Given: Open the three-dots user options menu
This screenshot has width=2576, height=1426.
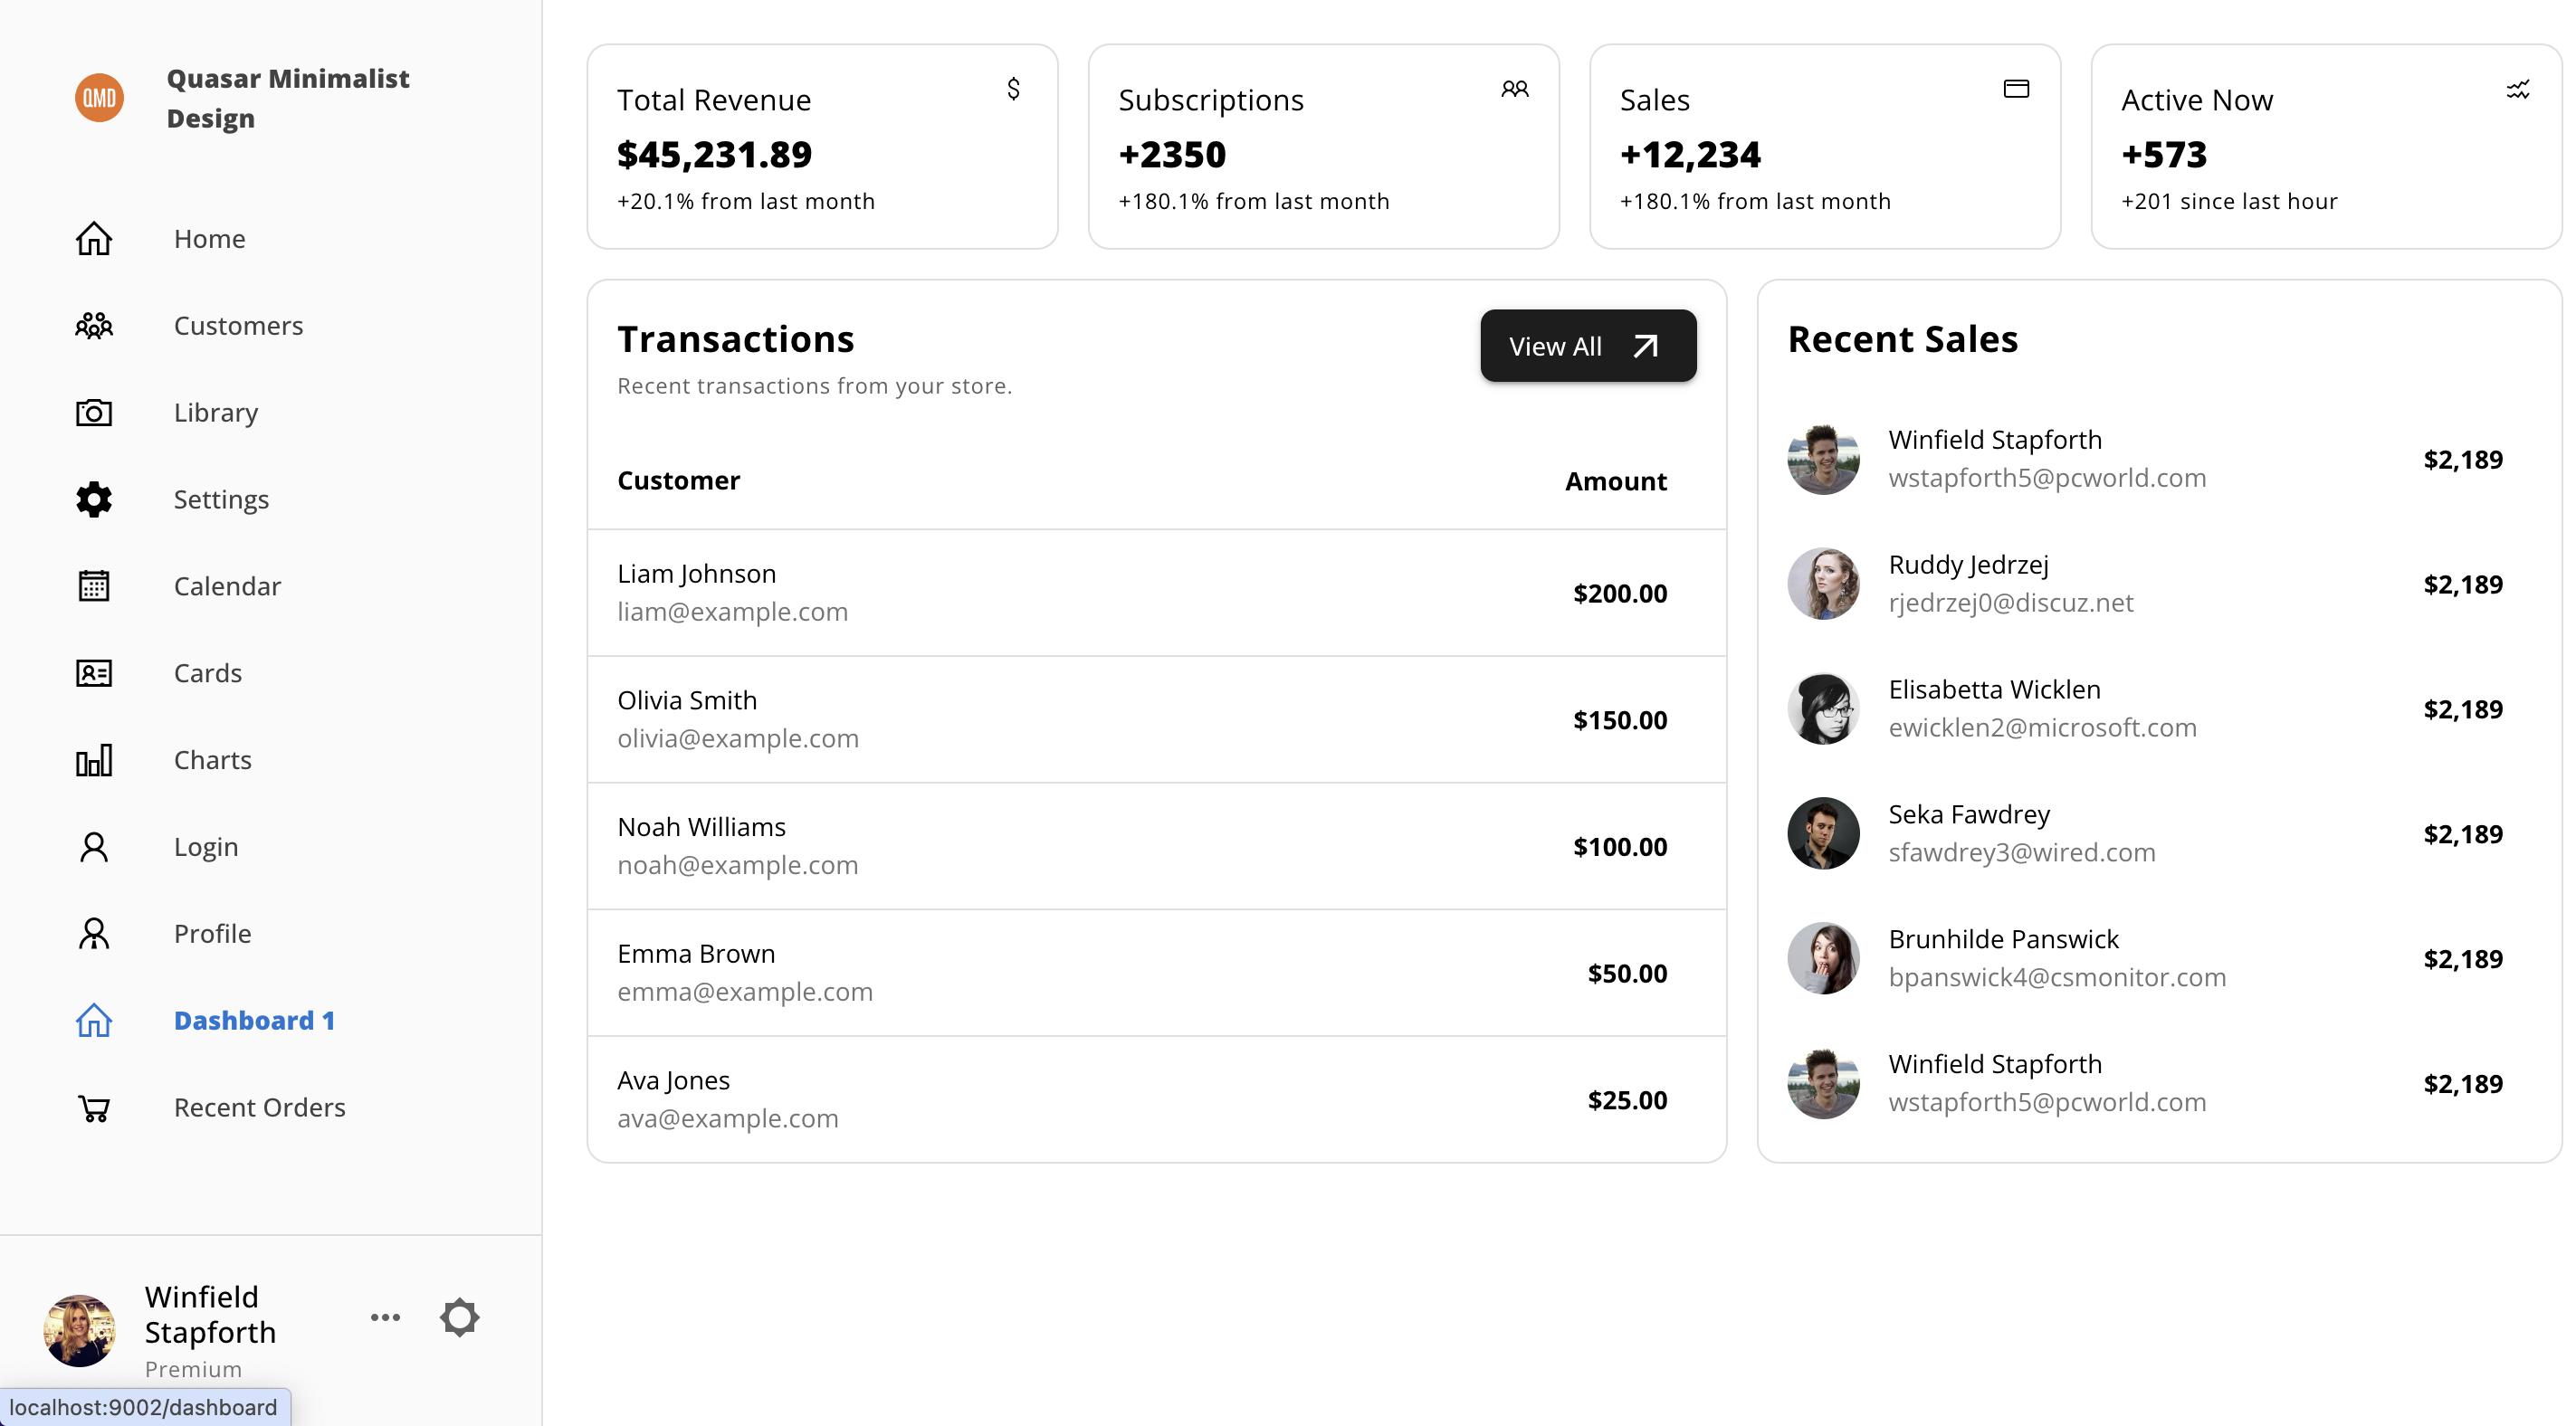Looking at the screenshot, I should click(x=386, y=1318).
